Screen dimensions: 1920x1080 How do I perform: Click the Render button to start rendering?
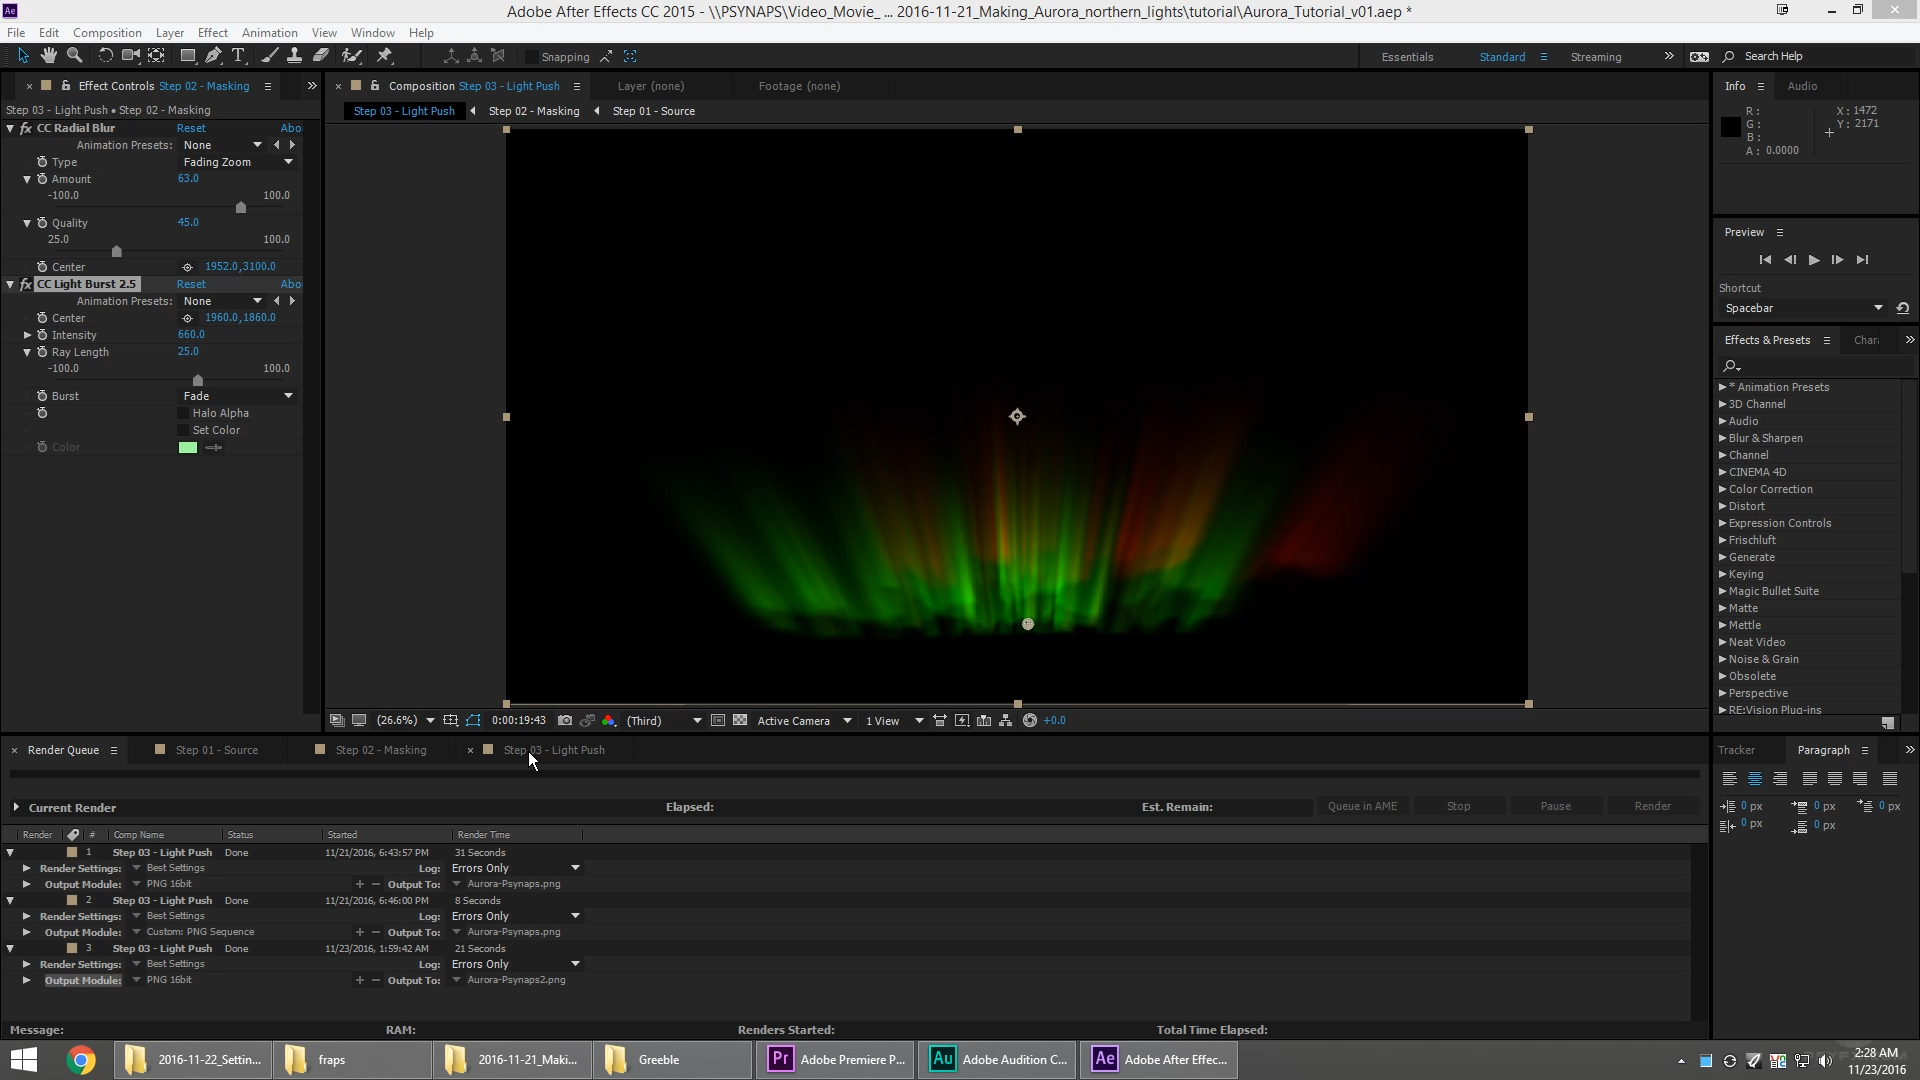(1654, 806)
